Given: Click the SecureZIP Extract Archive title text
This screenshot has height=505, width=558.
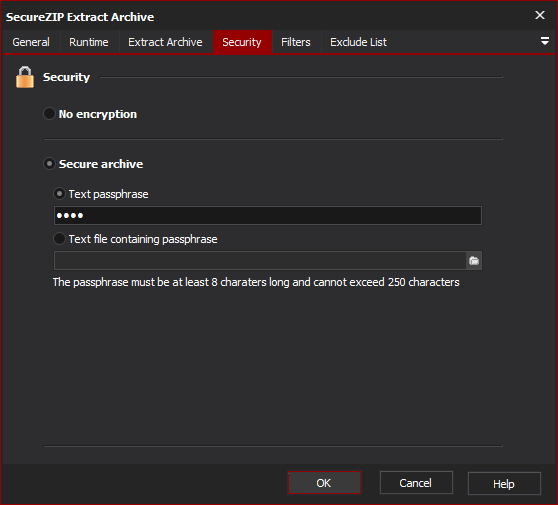Looking at the screenshot, I should click(80, 17).
